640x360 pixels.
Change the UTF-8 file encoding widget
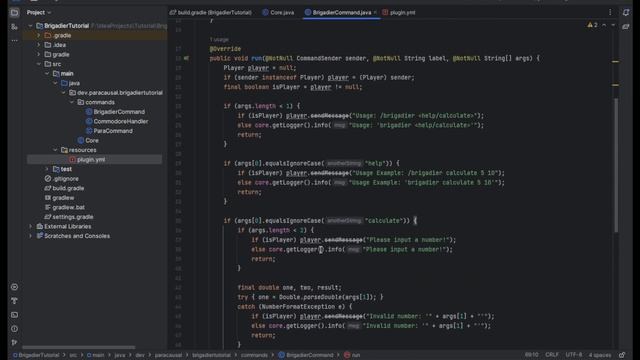click(574, 355)
